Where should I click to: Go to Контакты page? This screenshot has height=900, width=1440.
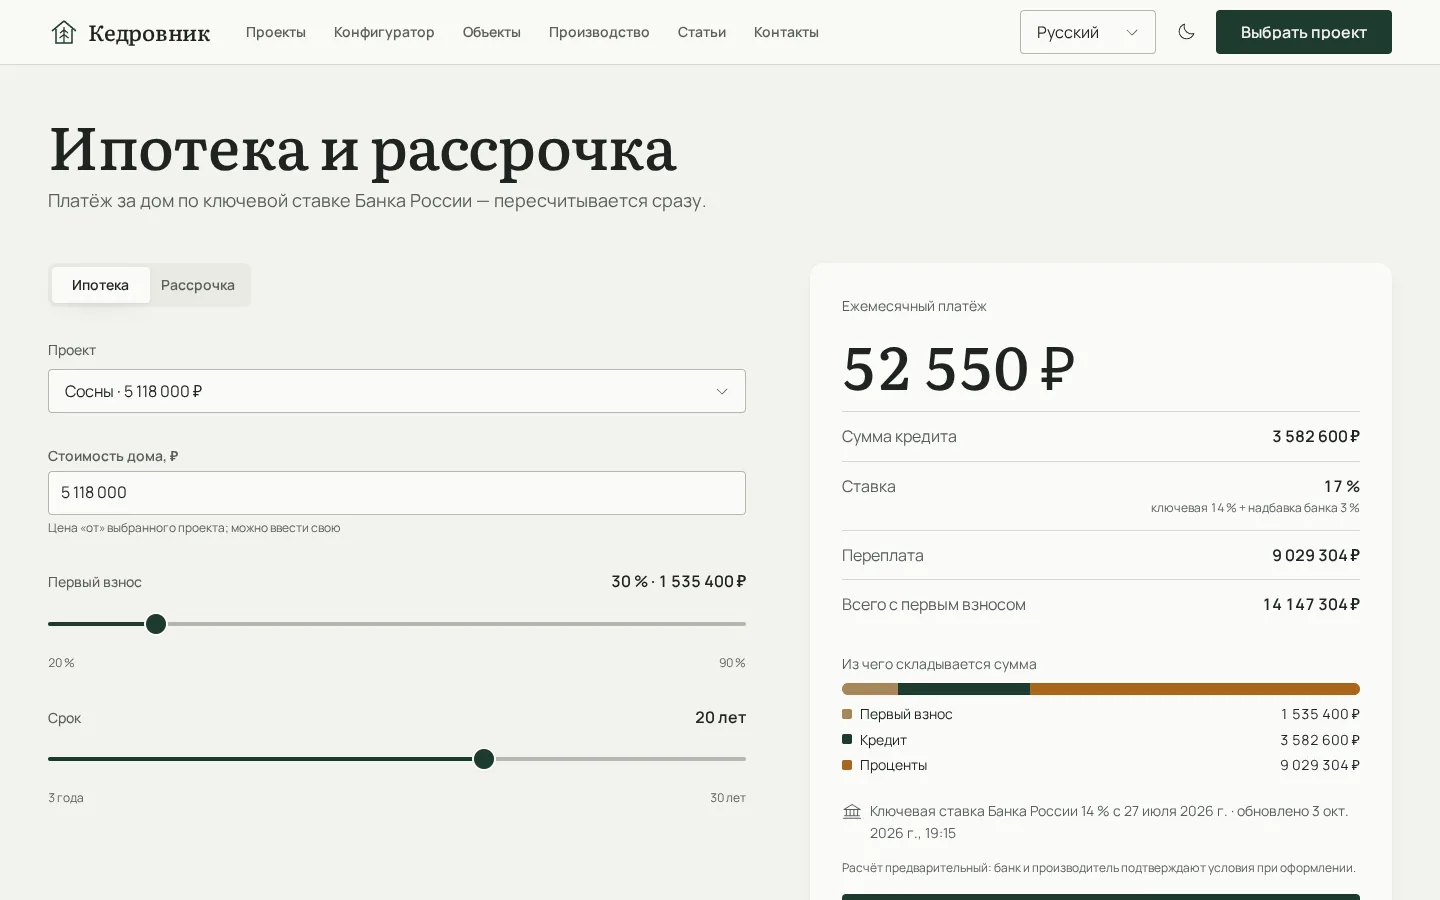pyautogui.click(x=786, y=32)
